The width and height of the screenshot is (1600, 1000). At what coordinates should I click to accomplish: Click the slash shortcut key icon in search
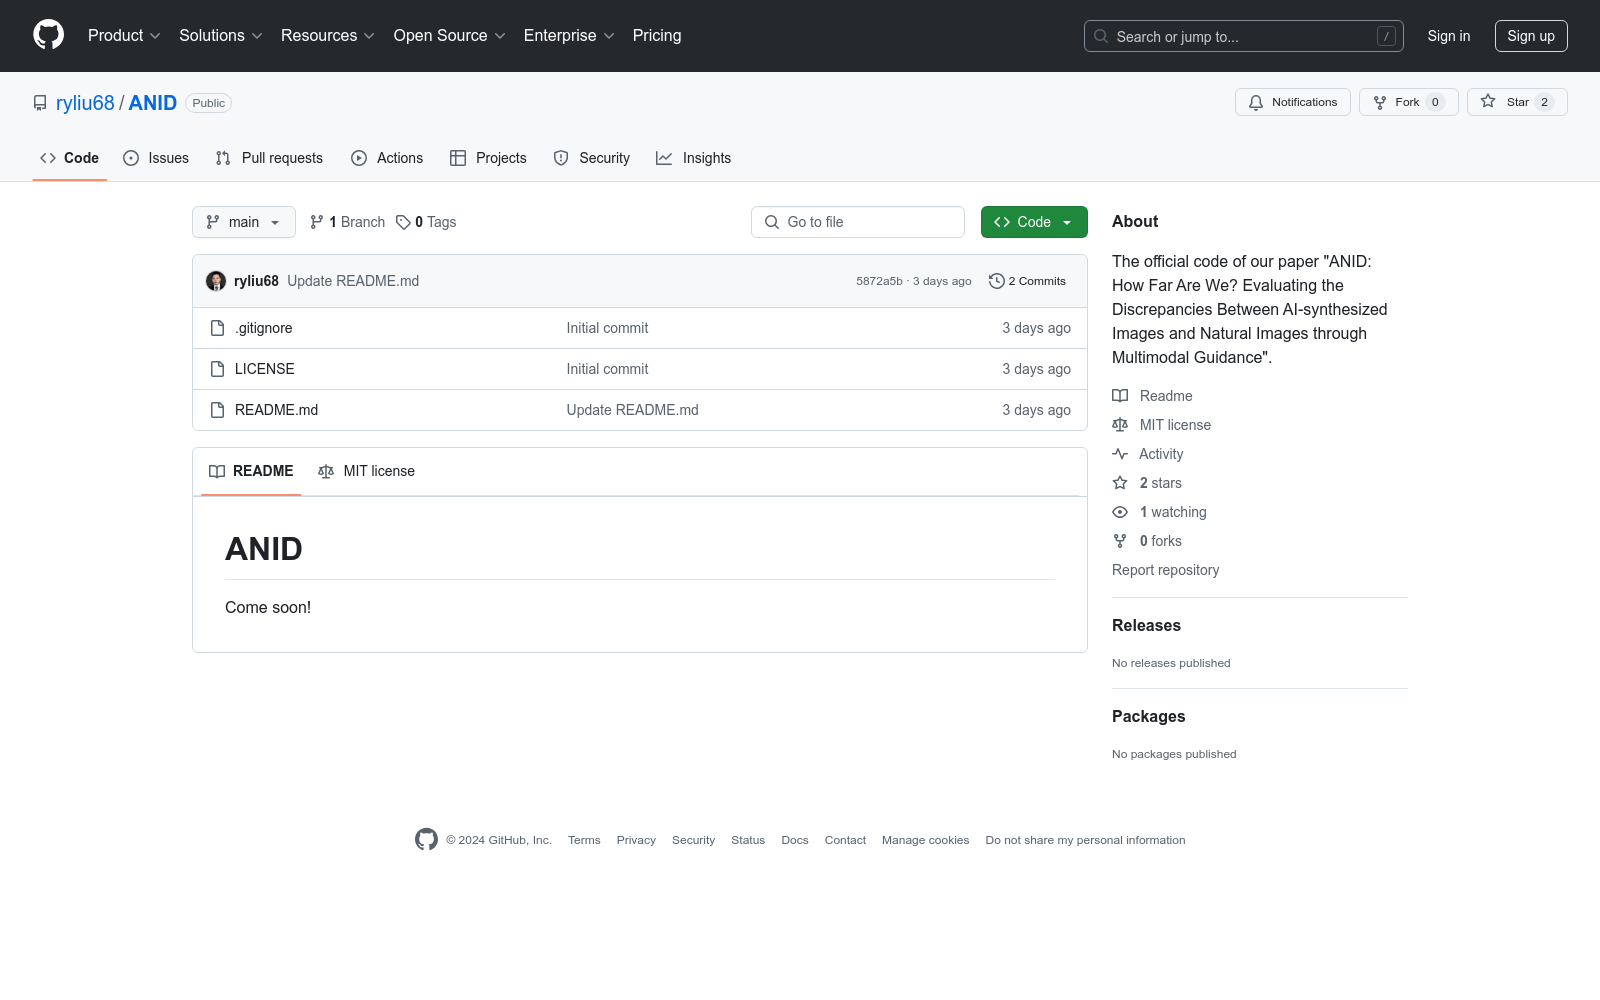[x=1386, y=36]
